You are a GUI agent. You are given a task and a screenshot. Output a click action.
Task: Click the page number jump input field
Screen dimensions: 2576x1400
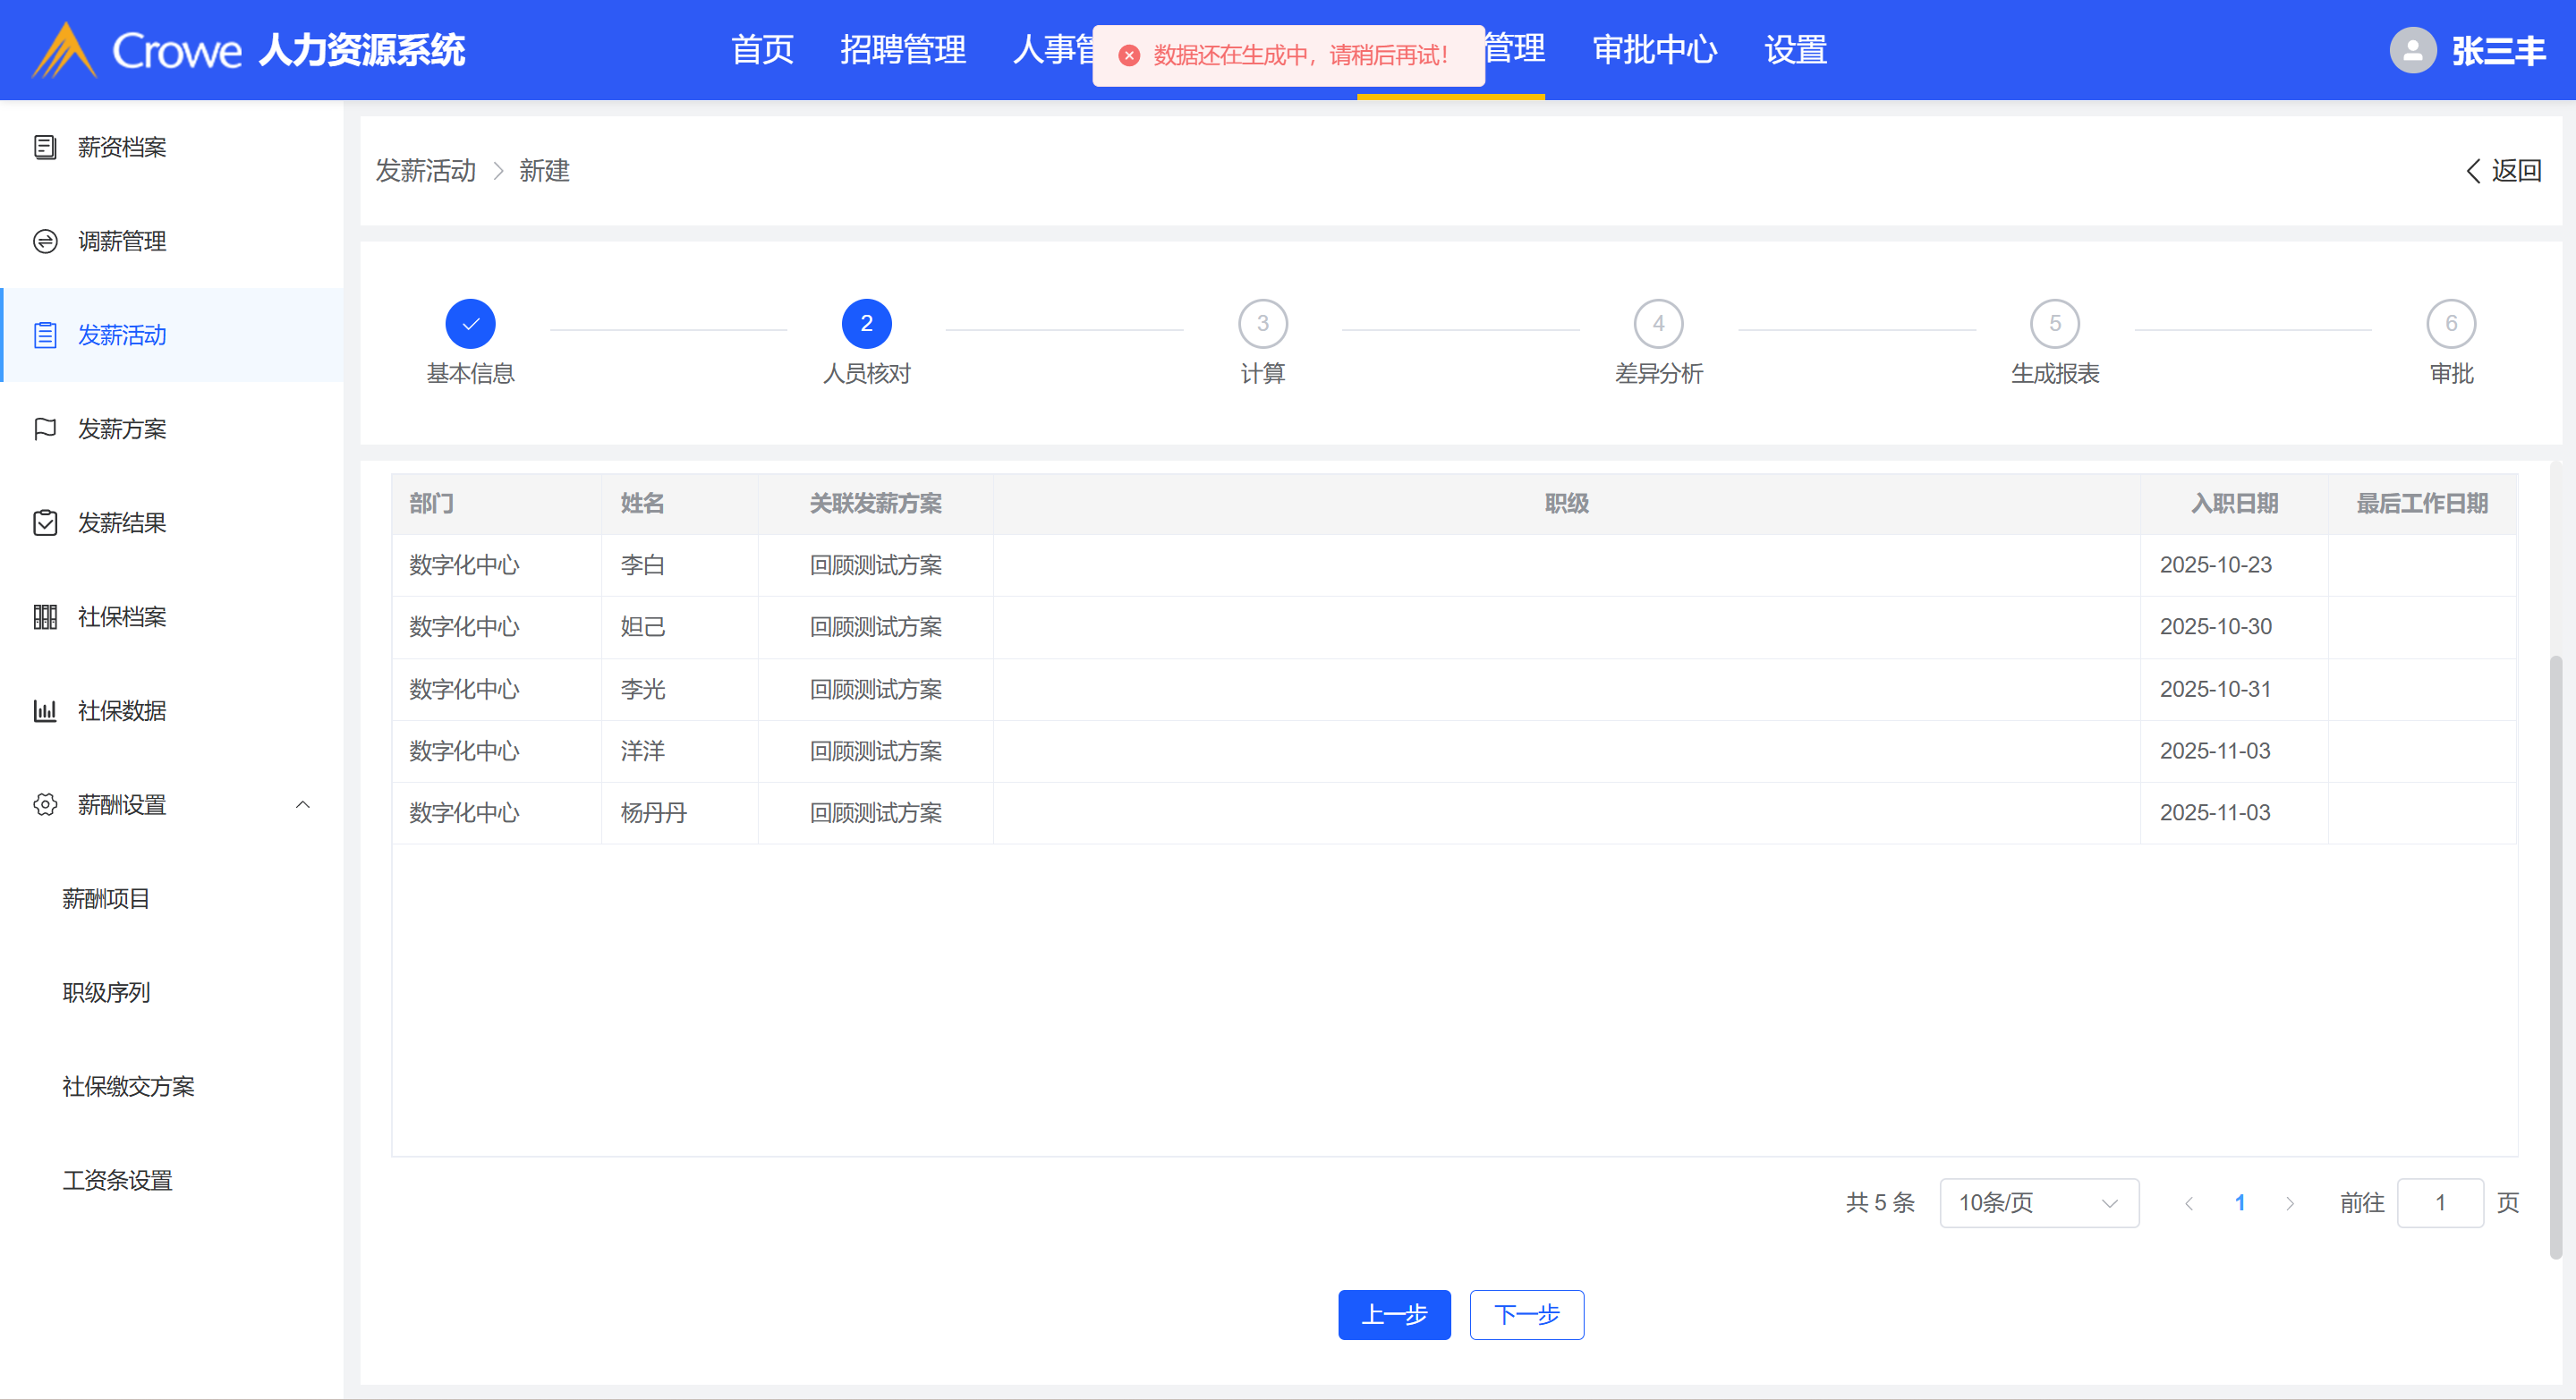tap(2440, 1203)
